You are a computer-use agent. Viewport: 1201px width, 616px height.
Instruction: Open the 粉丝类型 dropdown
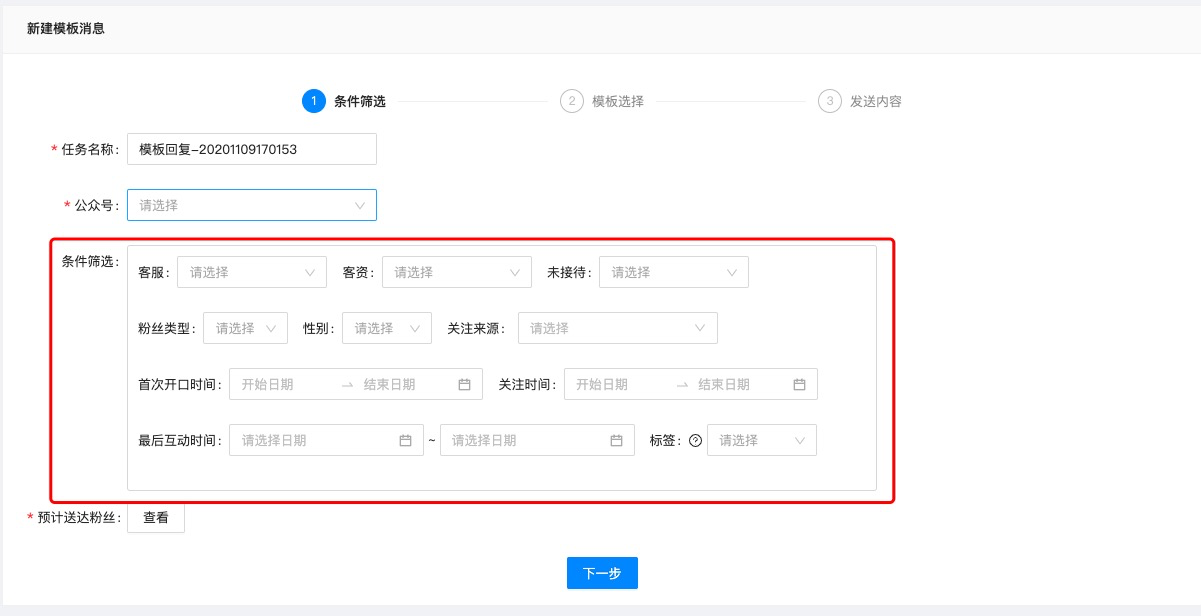245,327
